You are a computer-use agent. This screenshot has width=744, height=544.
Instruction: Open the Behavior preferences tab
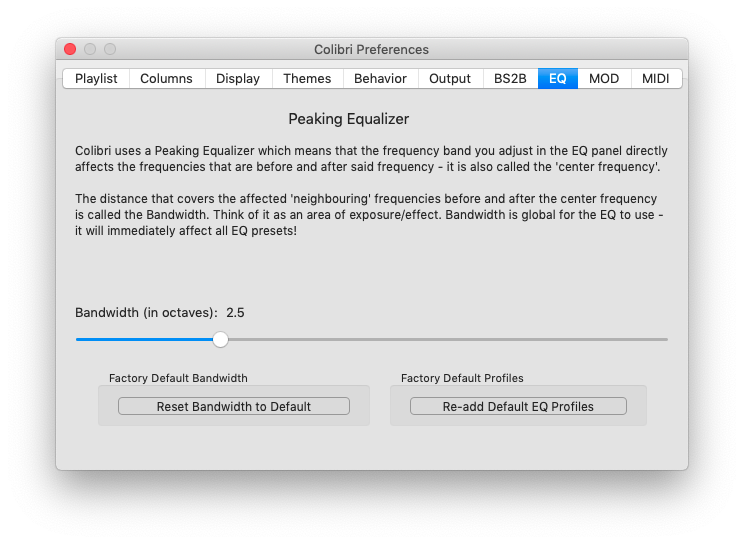pos(381,78)
